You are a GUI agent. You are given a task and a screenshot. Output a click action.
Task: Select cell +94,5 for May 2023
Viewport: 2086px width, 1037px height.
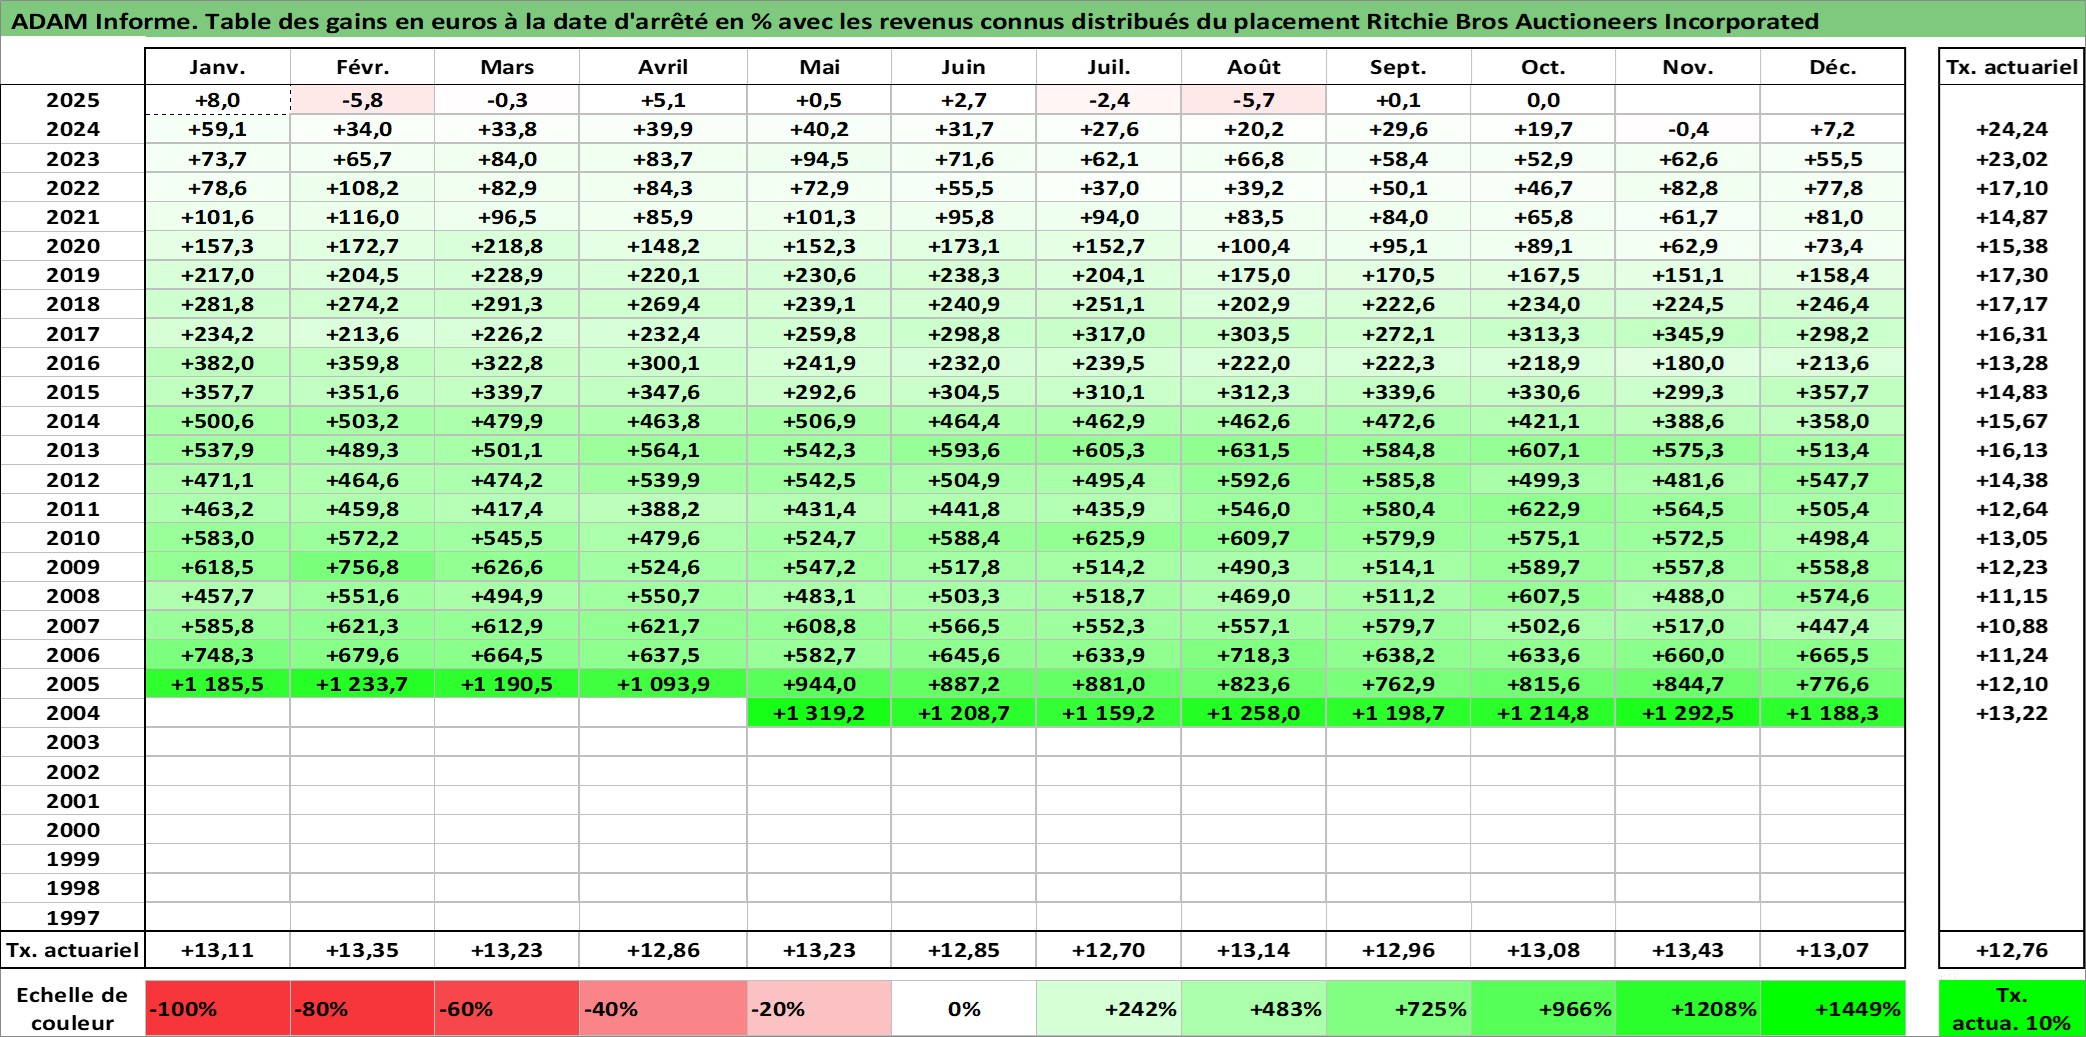[x=819, y=159]
